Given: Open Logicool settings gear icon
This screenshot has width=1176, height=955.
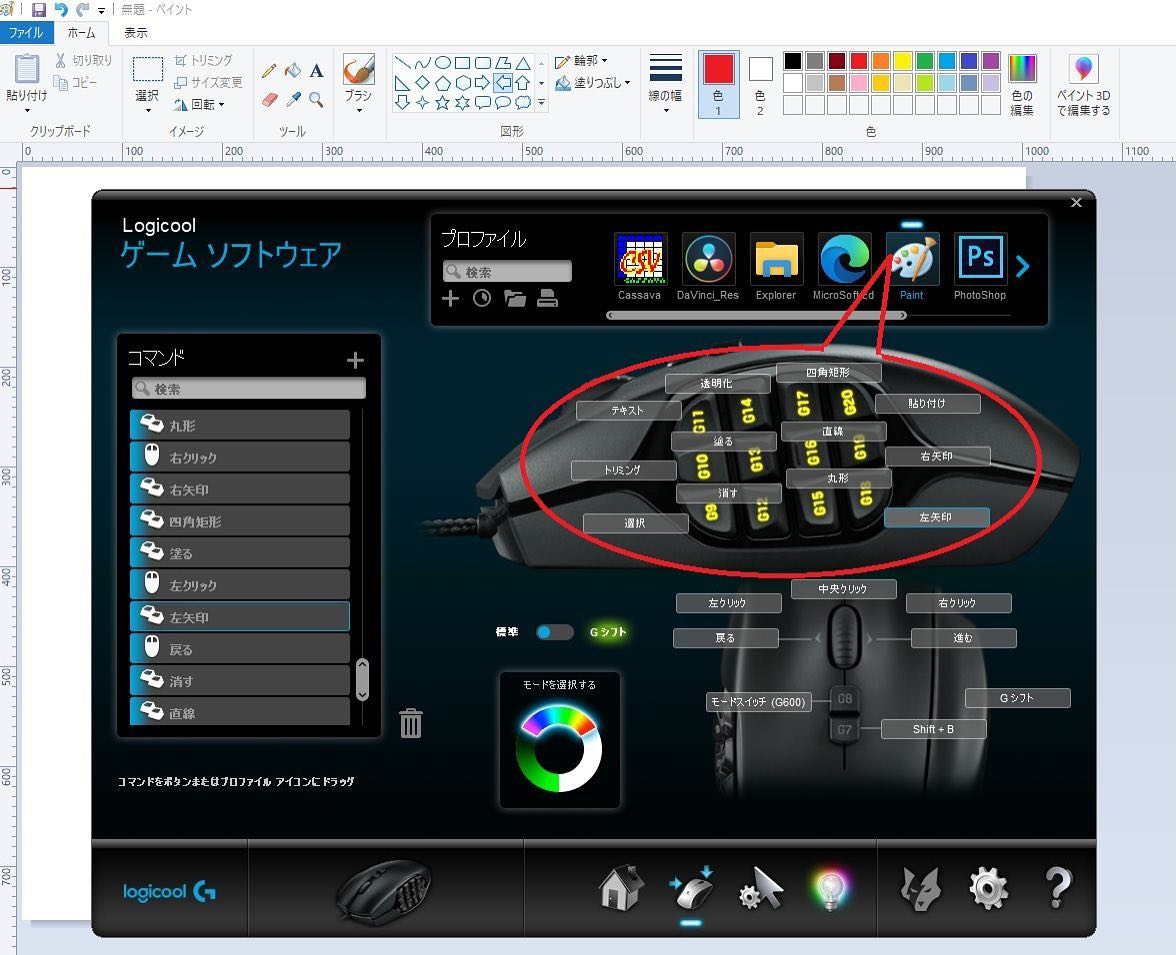Looking at the screenshot, I should pos(988,888).
